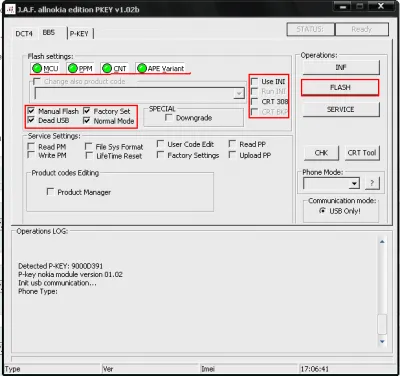The height and width of the screenshot is (376, 400).
Task: Switch to the DCT4 tab
Action: [24, 34]
